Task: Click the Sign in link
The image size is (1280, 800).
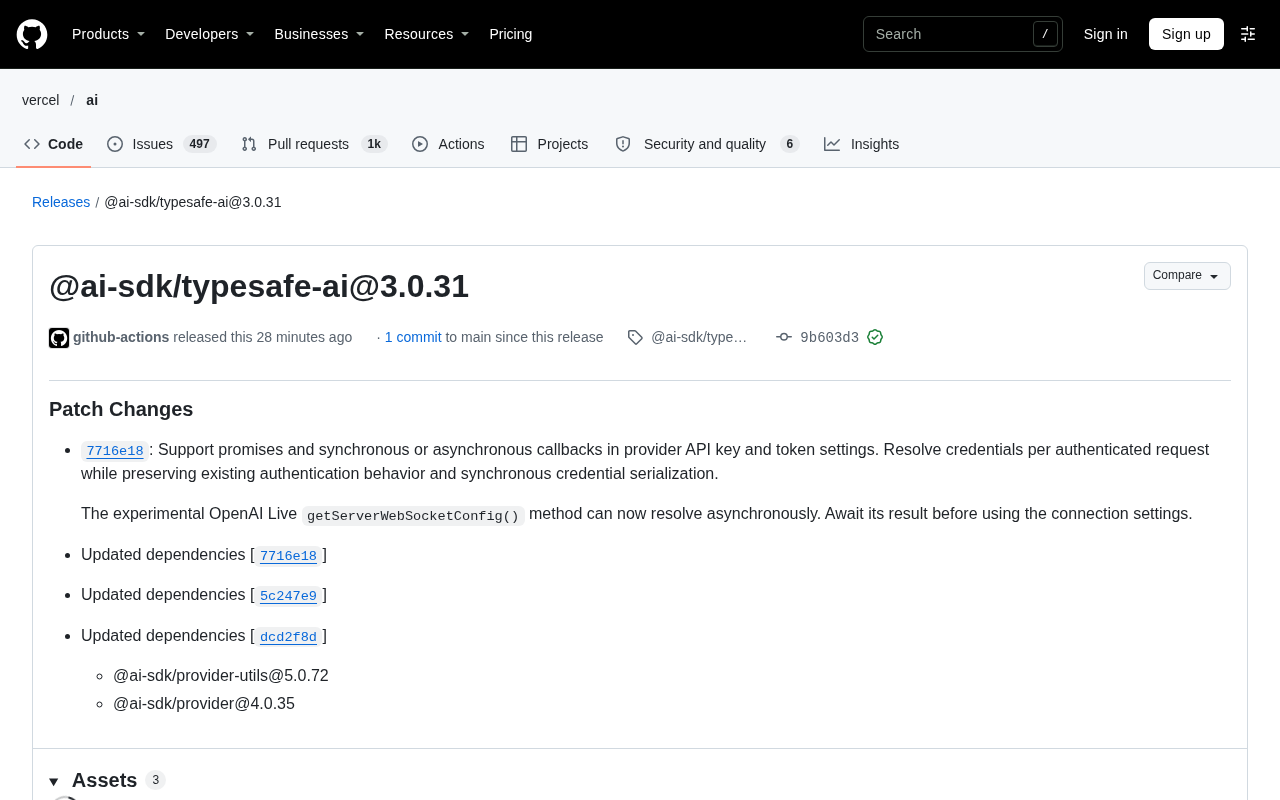Action: pos(1106,34)
